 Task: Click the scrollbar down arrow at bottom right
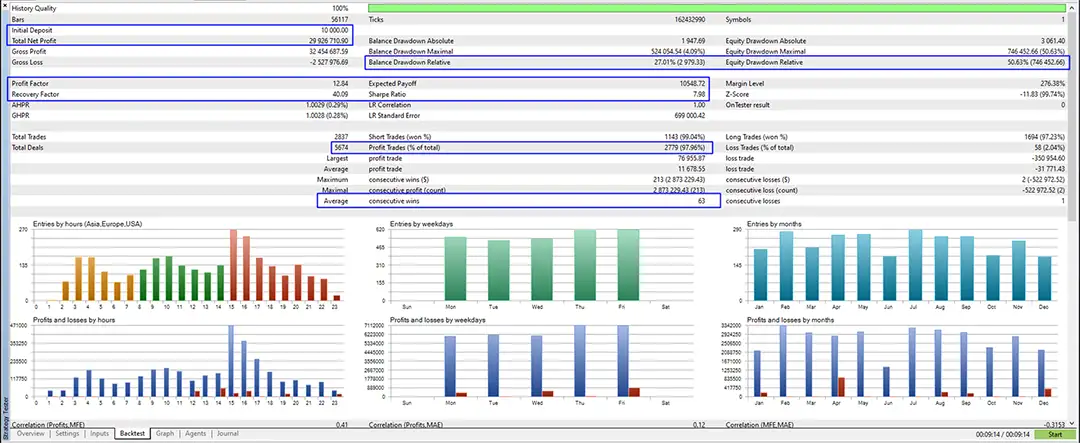coord(1074,422)
